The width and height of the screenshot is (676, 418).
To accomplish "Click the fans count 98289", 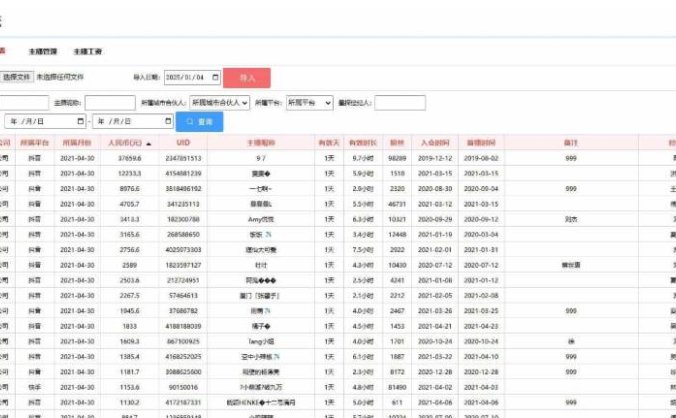I will [x=397, y=159].
